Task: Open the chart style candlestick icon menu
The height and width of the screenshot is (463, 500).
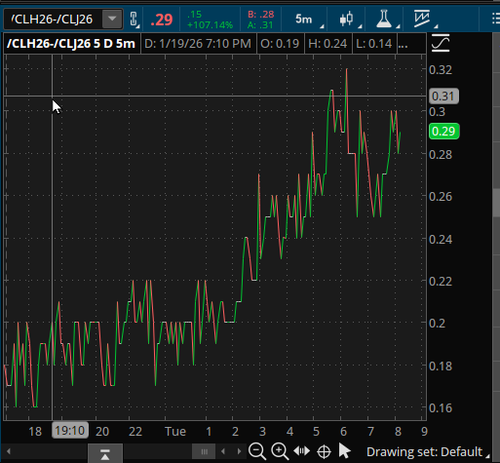Action: (x=346, y=19)
